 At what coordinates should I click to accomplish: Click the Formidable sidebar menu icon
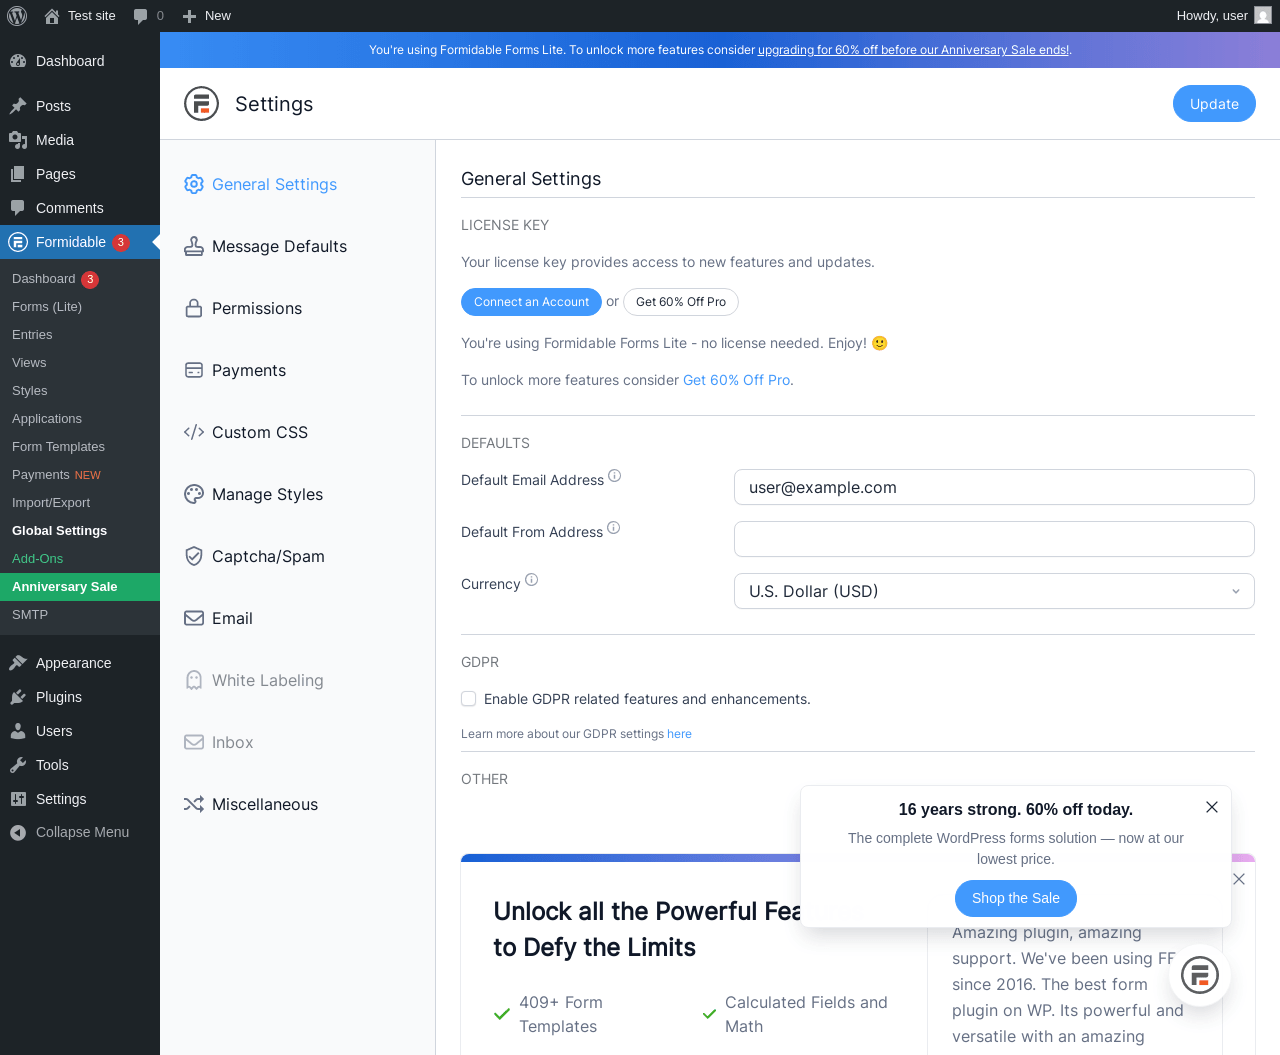[x=17, y=242]
